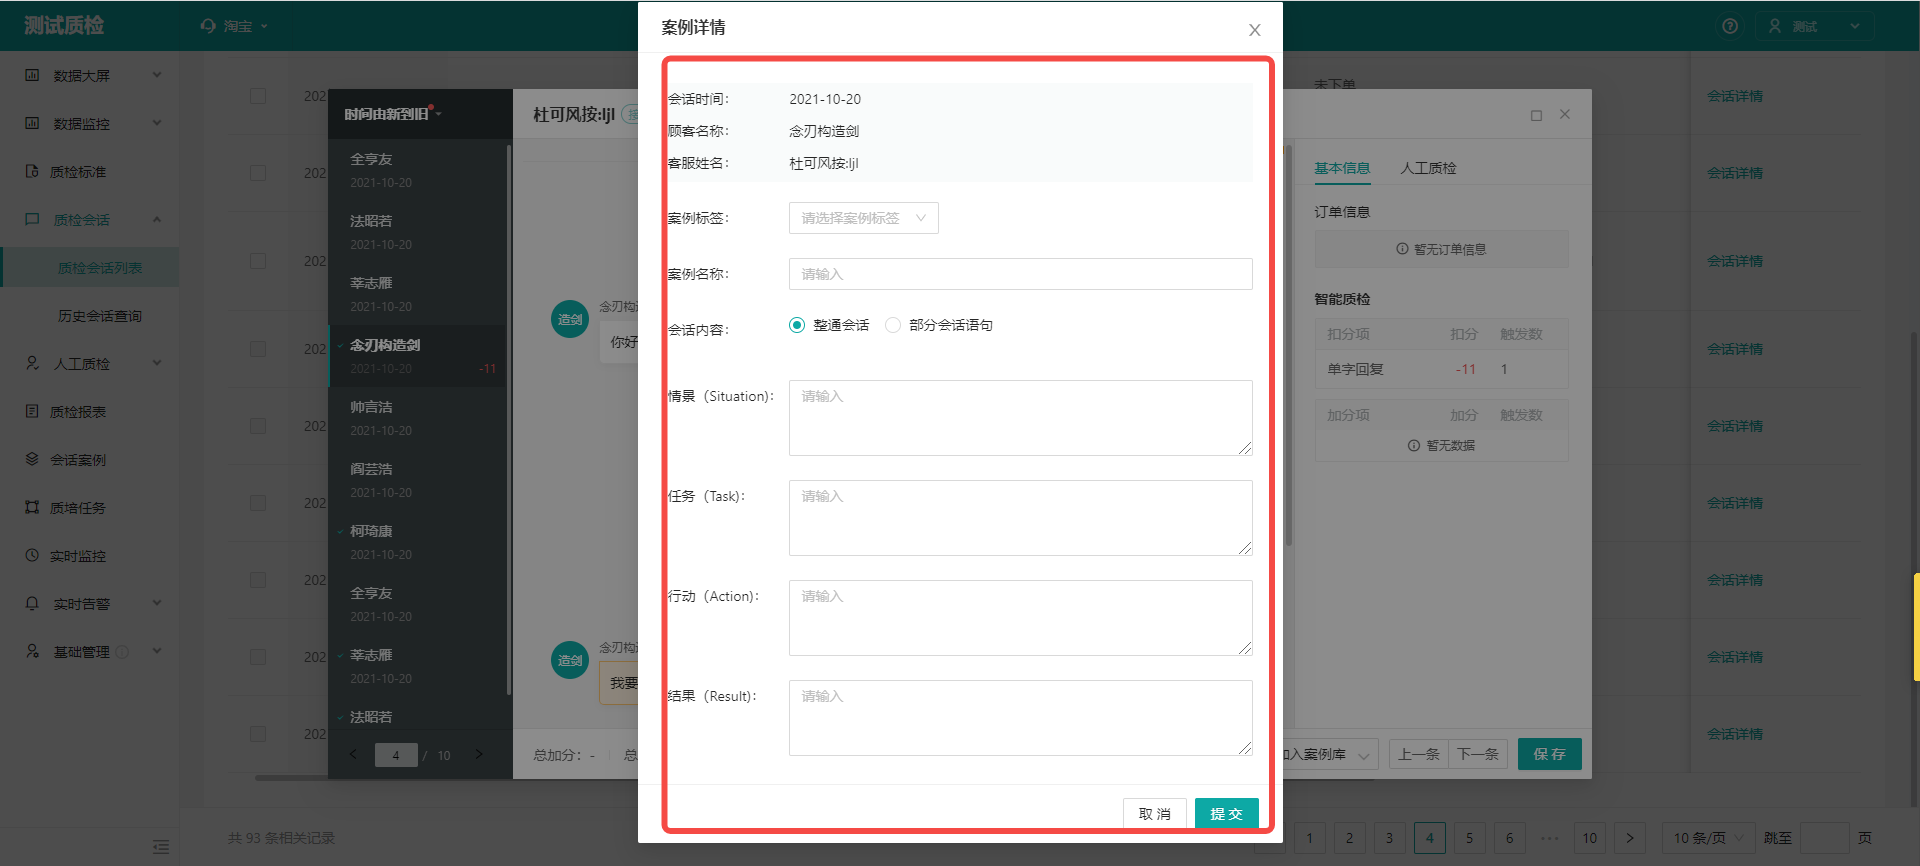Tick the first table row checkbox
Screen dimensions: 1920x866
(x=258, y=96)
